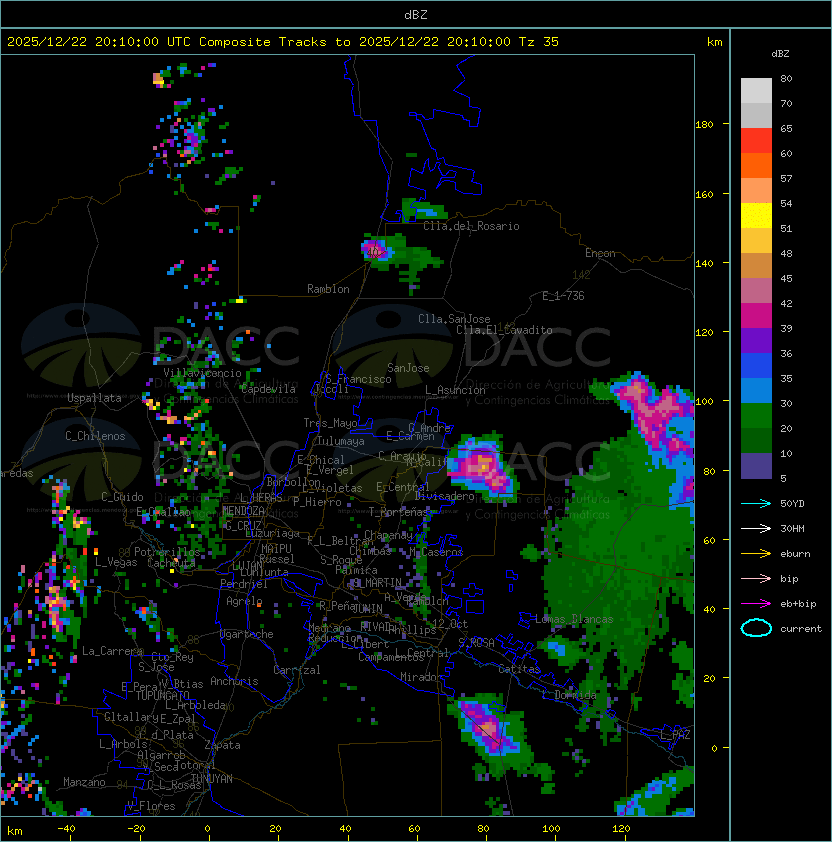
Task: Click the 'Tulumaya' map label
Action: pyautogui.click(x=341, y=441)
